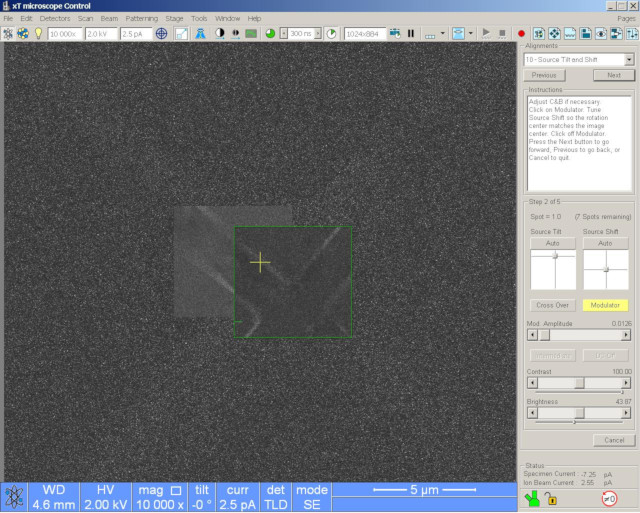The image size is (640, 513).
Task: Click the pause scan icon
Action: pyautogui.click(x=410, y=33)
